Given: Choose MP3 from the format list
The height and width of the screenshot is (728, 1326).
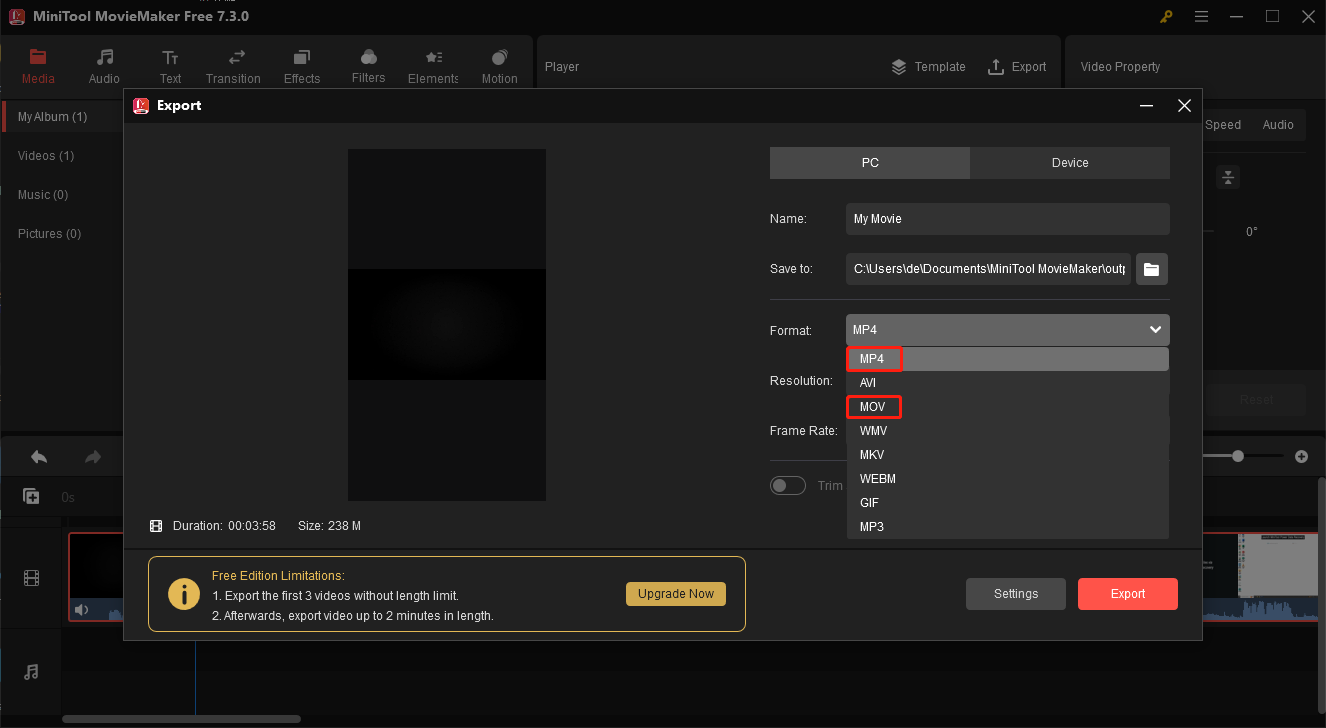Looking at the screenshot, I should [1008, 527].
